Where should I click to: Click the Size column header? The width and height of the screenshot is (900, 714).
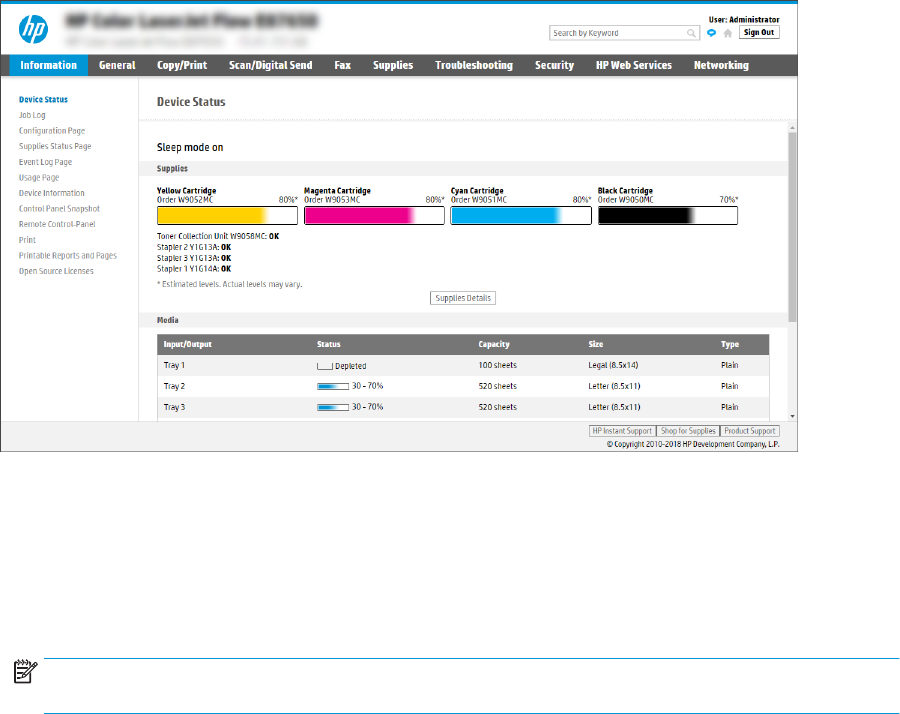tap(596, 344)
